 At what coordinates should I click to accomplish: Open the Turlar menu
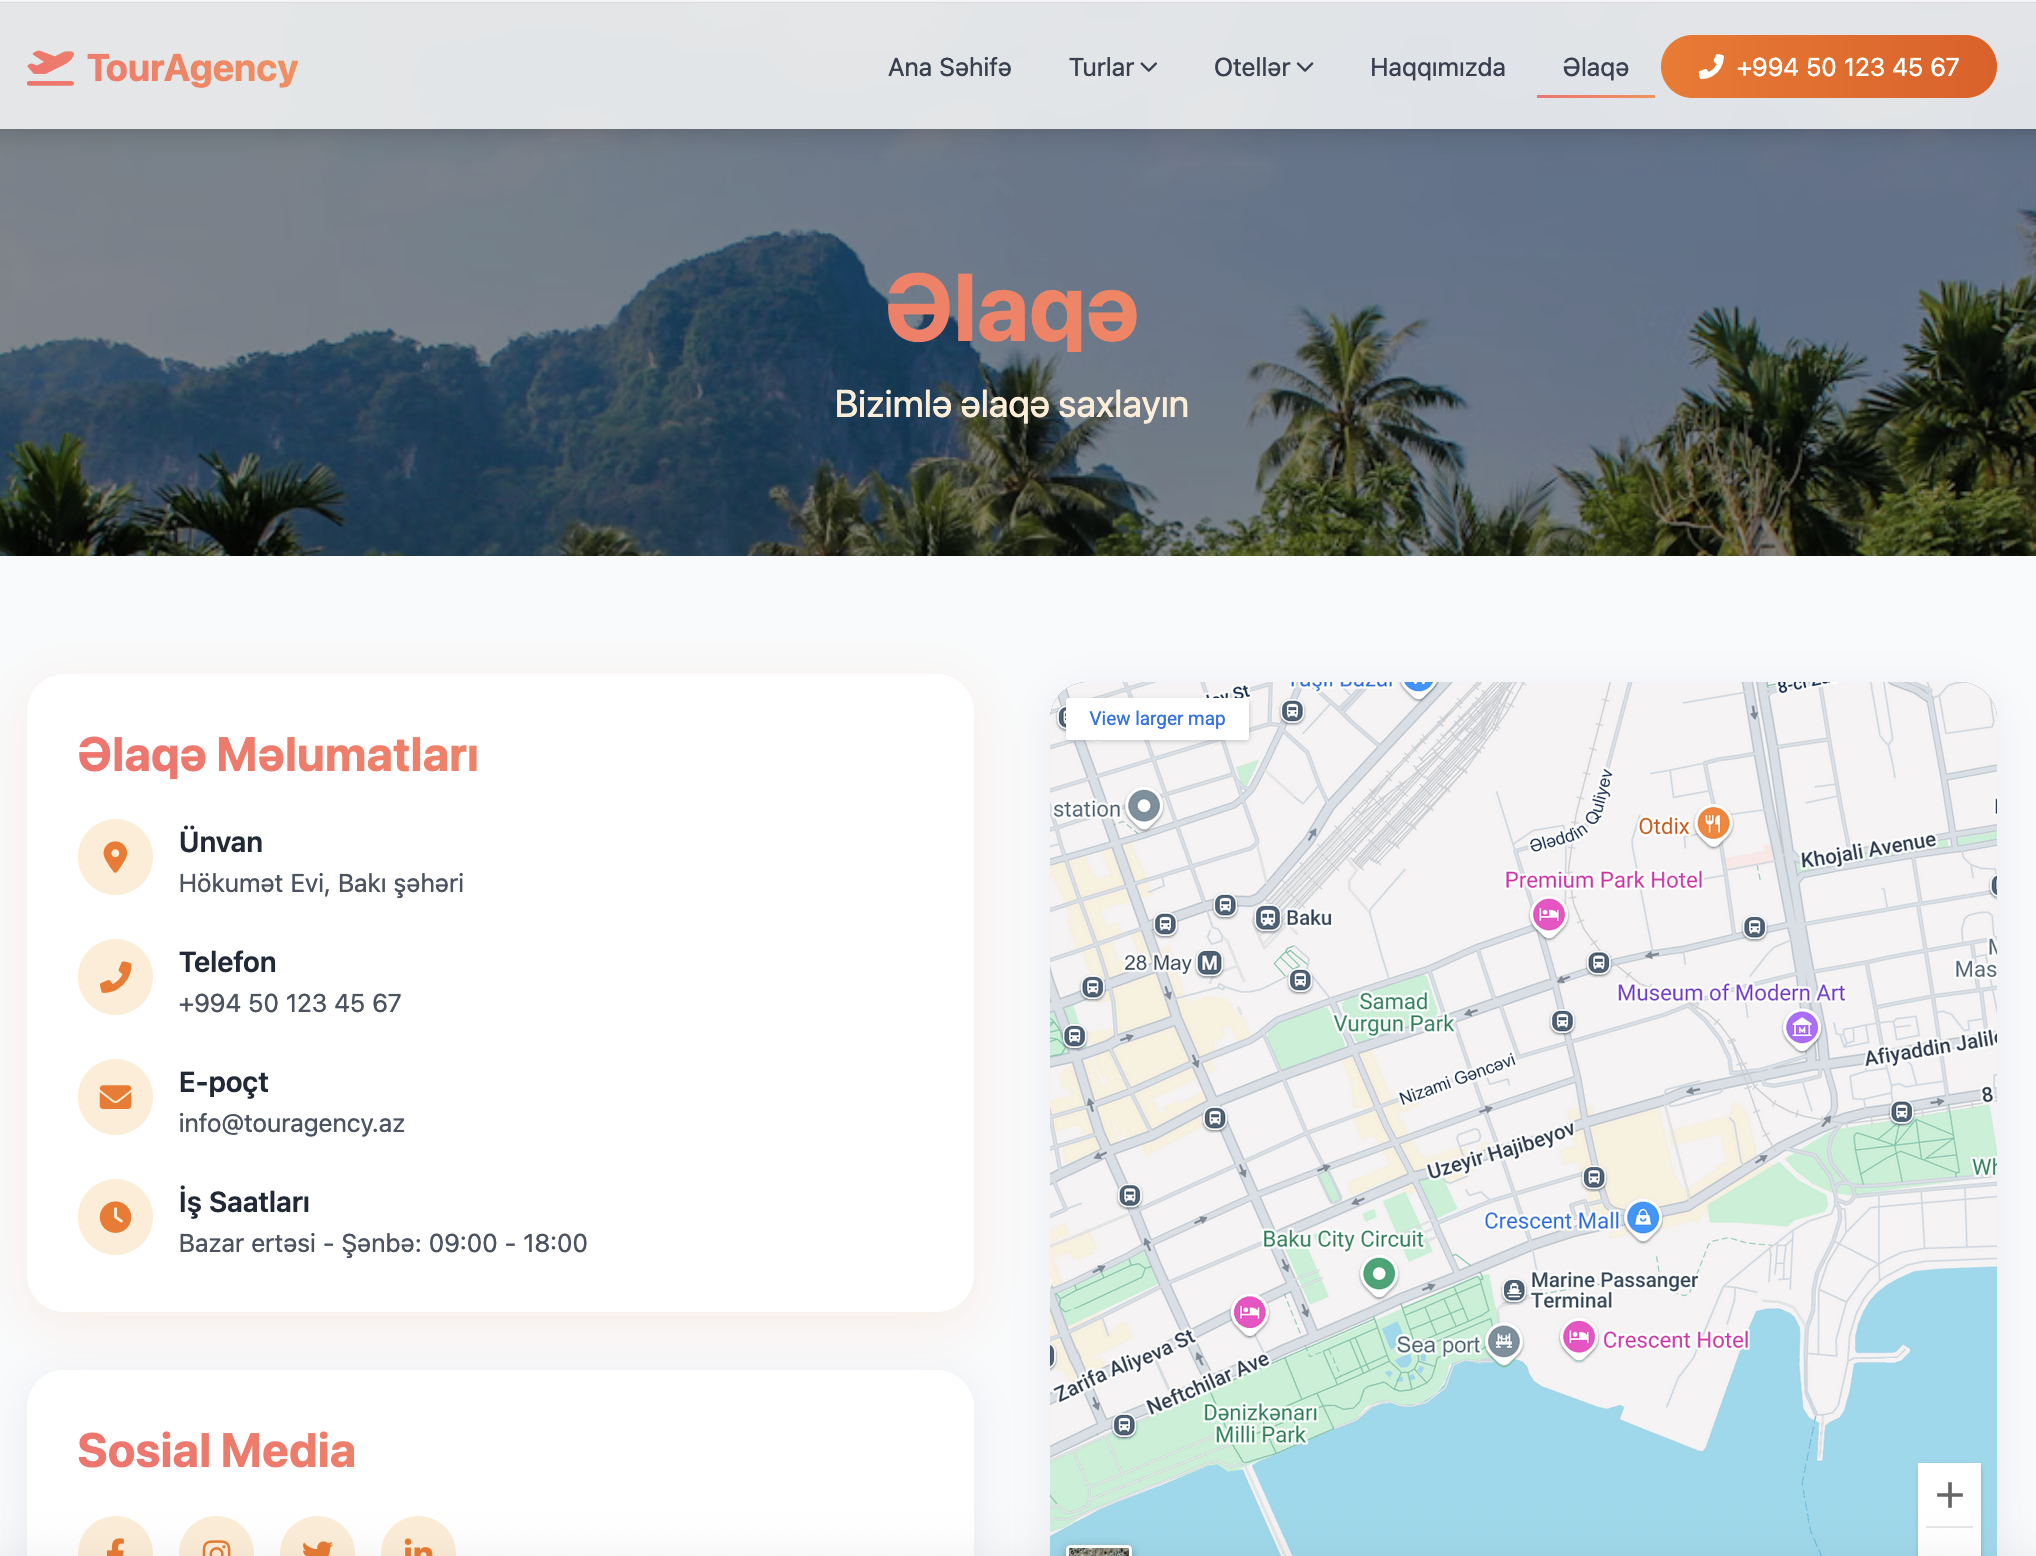1112,67
